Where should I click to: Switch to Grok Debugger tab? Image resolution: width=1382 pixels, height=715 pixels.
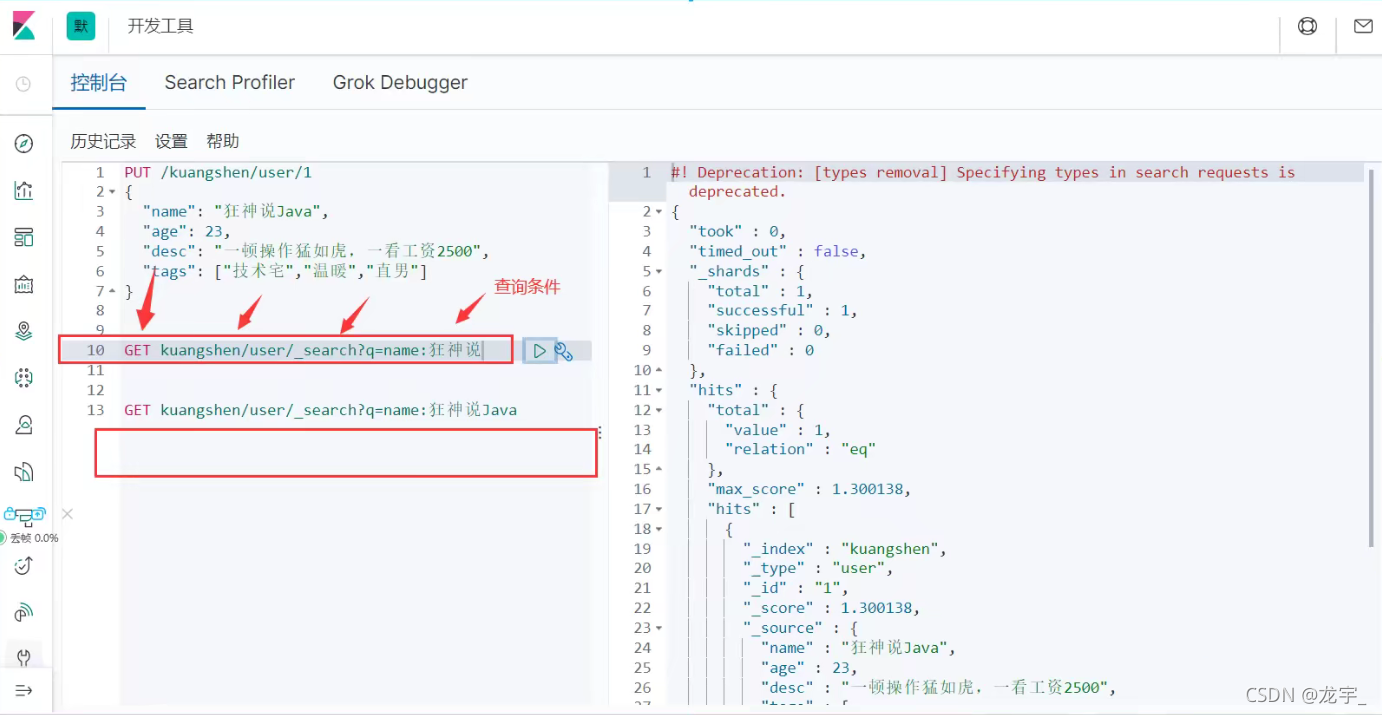click(x=400, y=83)
